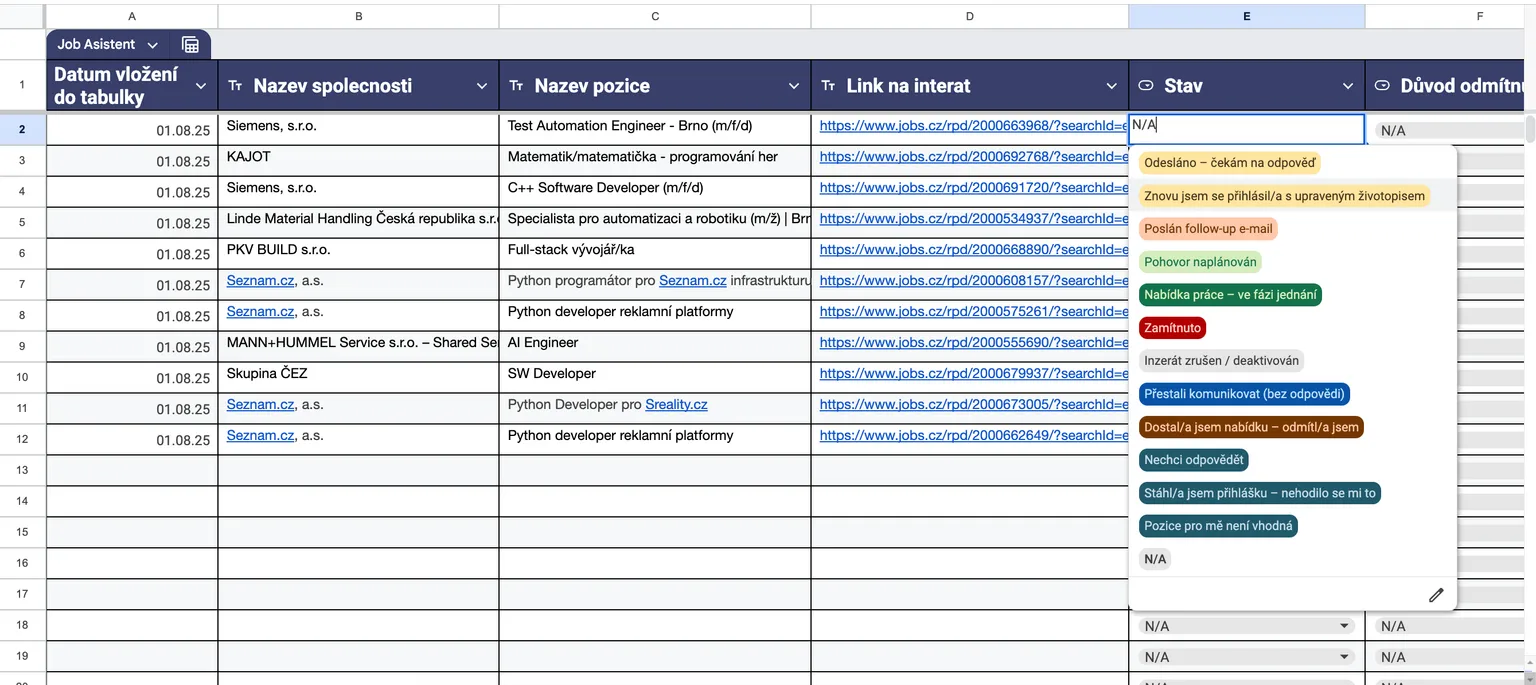Select 'Pozice pro mě není vhodná' option

(1218, 526)
